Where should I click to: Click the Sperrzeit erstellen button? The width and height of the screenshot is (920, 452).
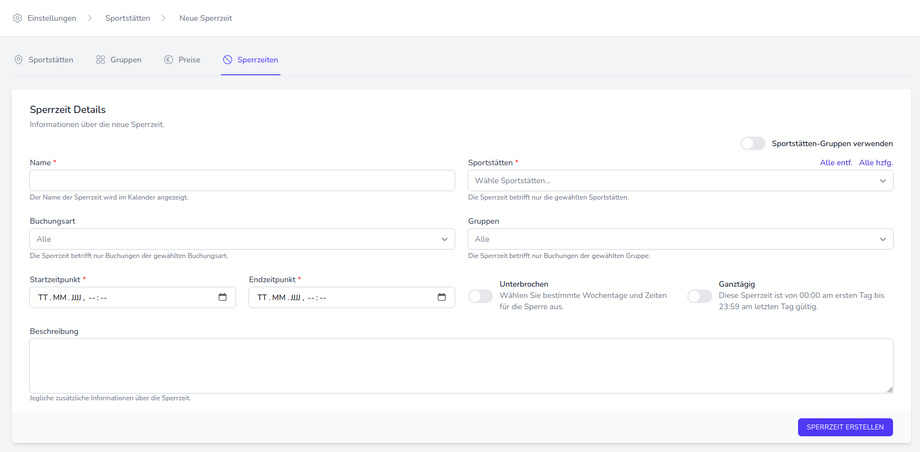click(x=845, y=427)
